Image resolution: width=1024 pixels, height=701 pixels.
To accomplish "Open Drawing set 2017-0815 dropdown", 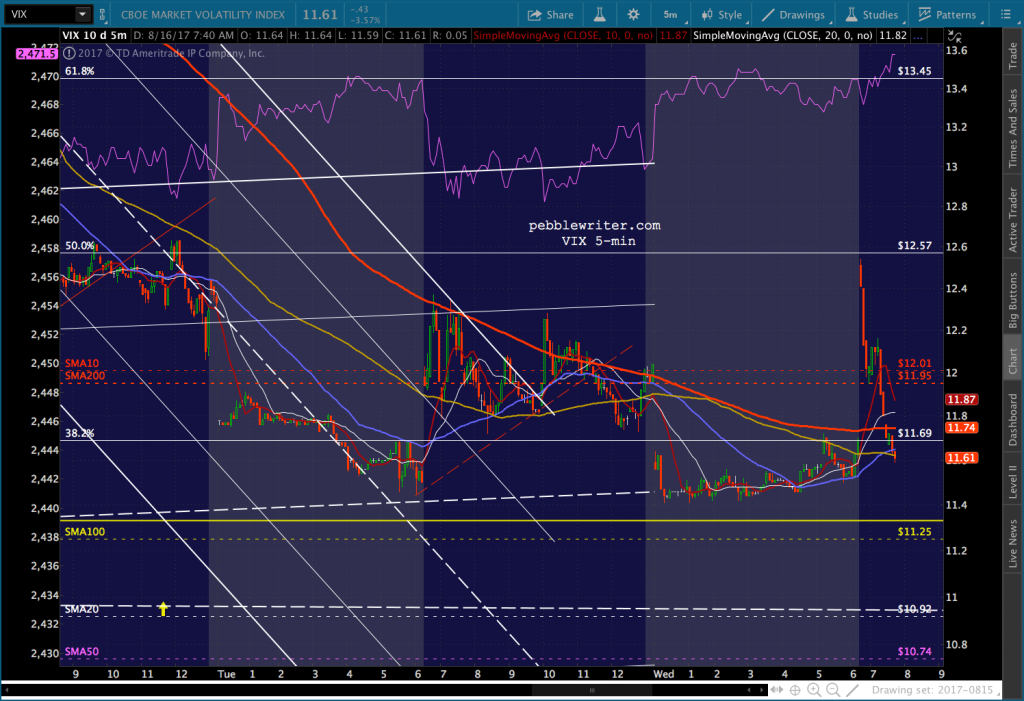I will [x=936, y=690].
